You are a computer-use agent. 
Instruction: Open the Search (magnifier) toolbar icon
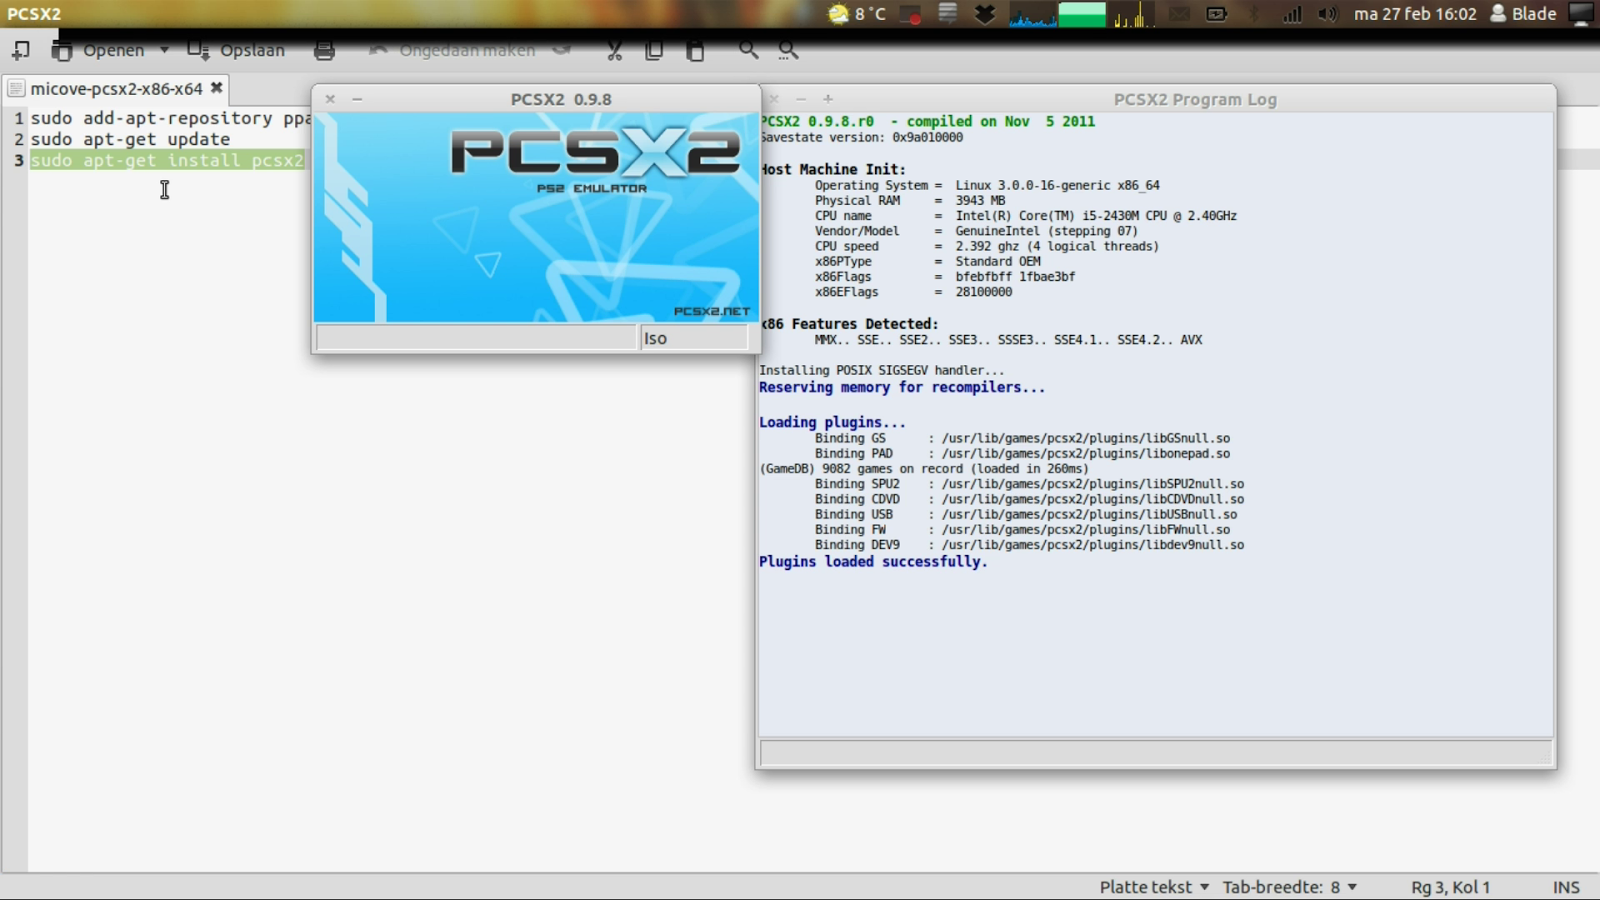[x=749, y=49]
